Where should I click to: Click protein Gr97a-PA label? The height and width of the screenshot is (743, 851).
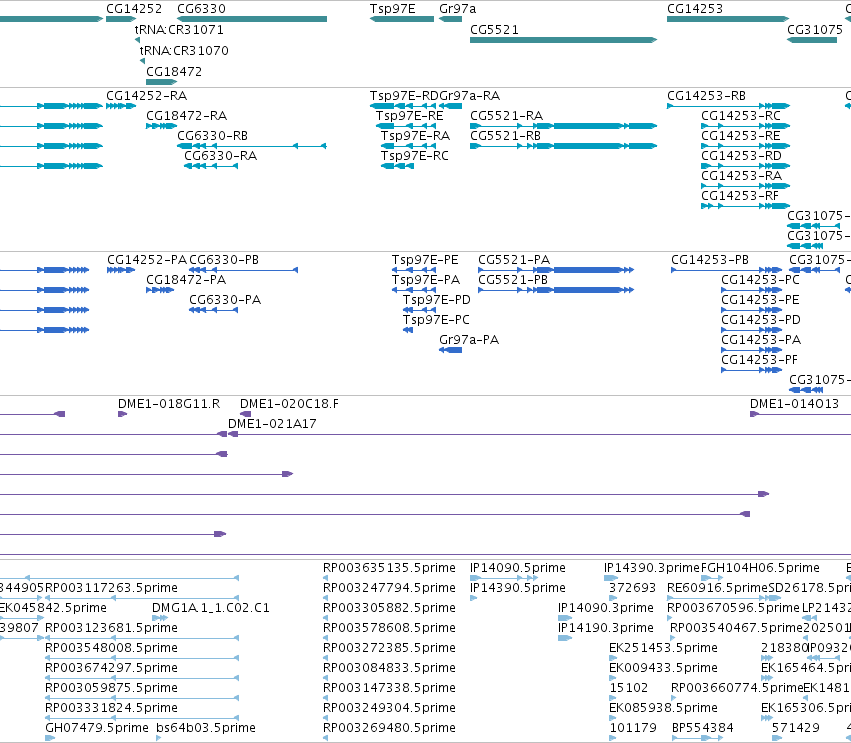(x=469, y=340)
